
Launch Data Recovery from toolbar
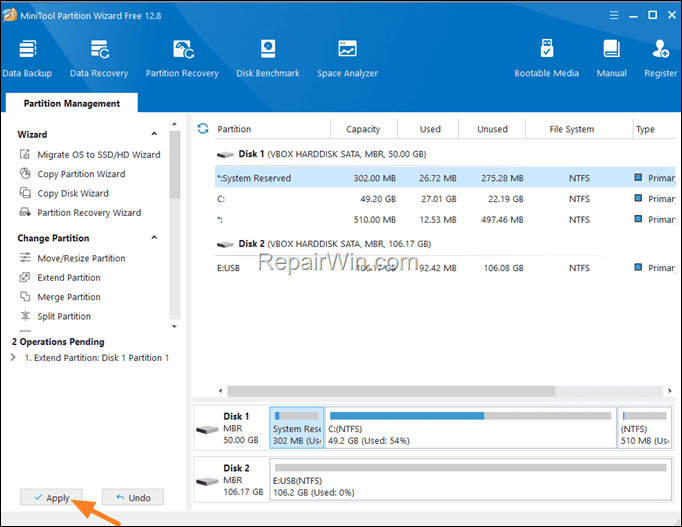click(x=99, y=59)
